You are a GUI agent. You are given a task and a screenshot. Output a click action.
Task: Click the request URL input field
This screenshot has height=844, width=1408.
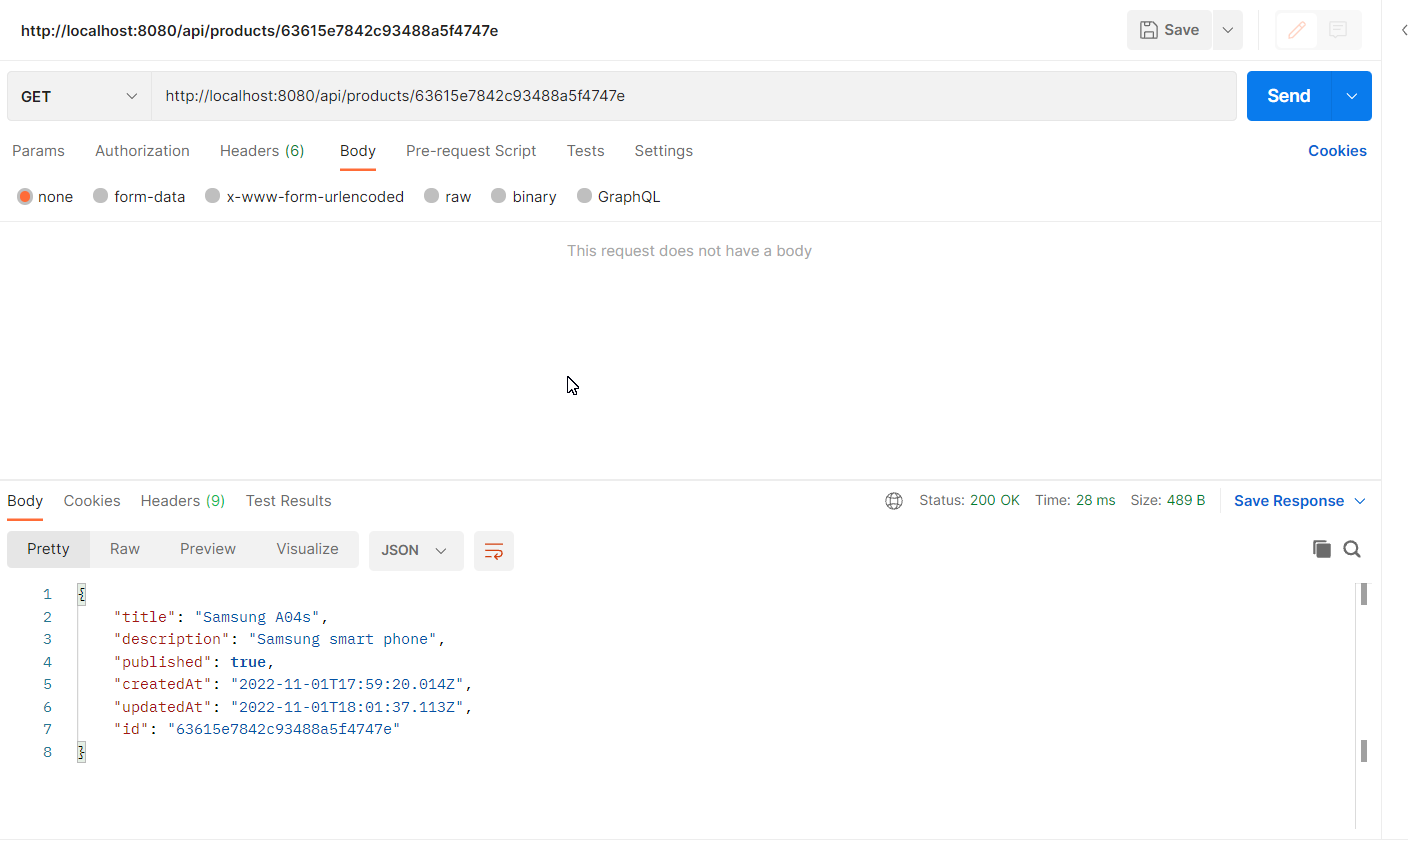coord(694,96)
